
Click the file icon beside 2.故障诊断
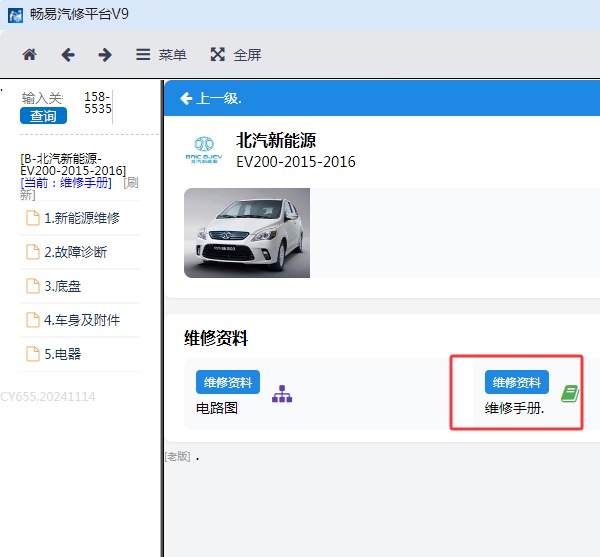(33, 252)
